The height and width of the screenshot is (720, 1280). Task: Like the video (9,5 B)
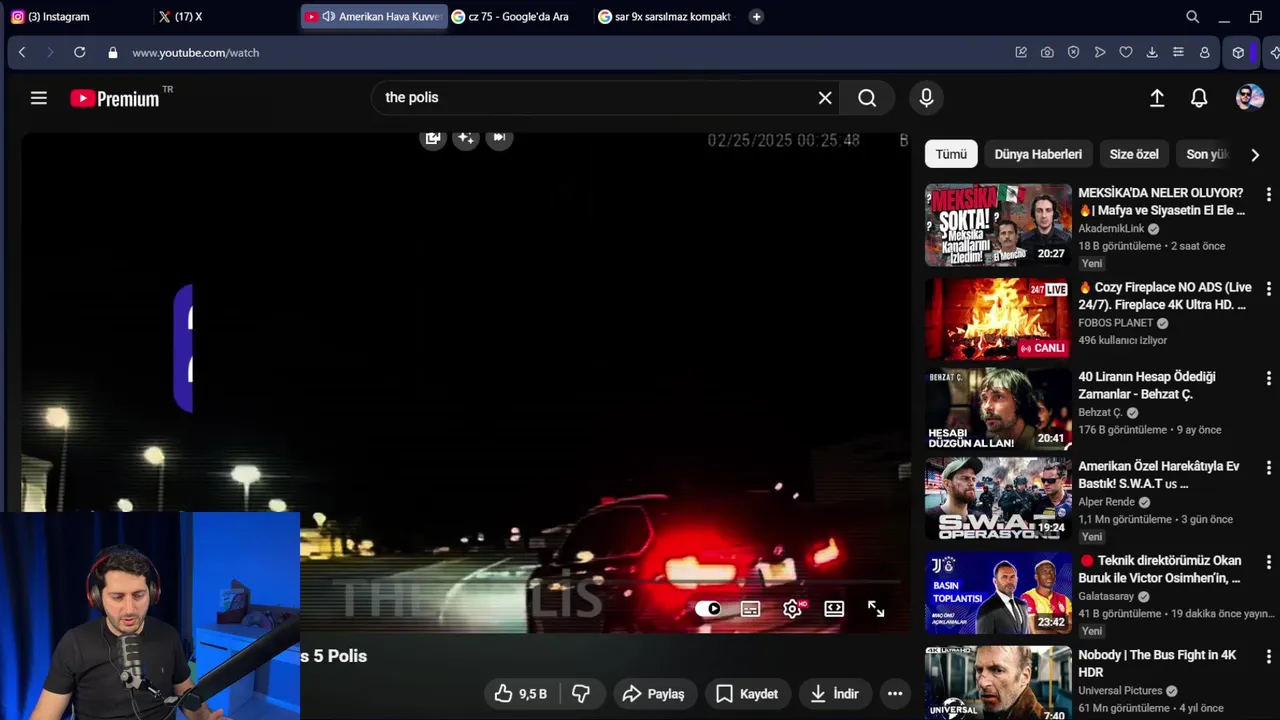521,694
